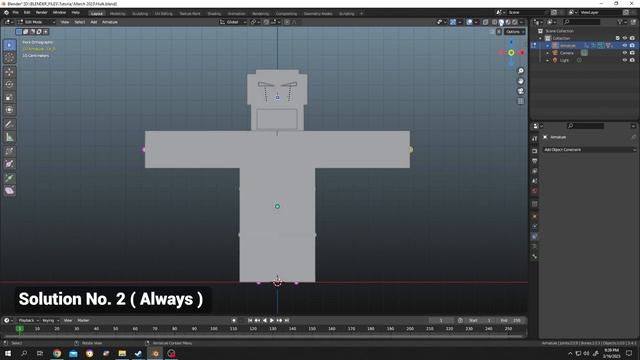This screenshot has width=640, height=360.
Task: Open Chrome from the Windows taskbar
Action: [x=57, y=353]
